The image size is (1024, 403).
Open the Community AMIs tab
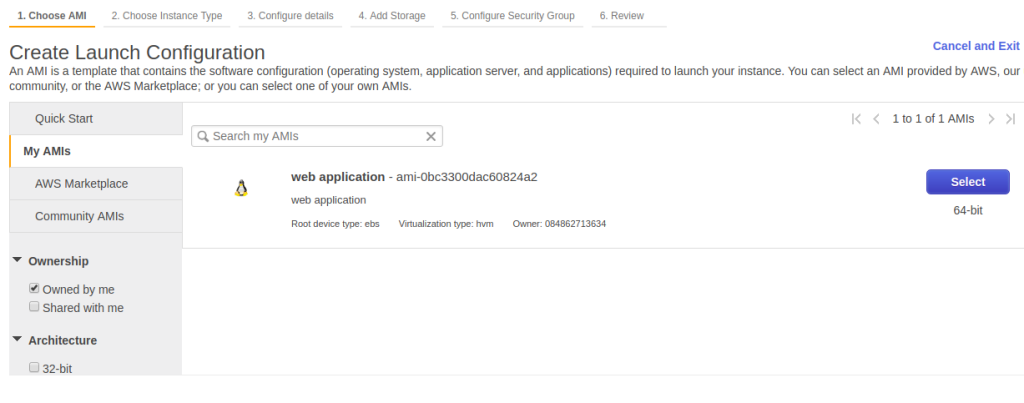[x=79, y=216]
